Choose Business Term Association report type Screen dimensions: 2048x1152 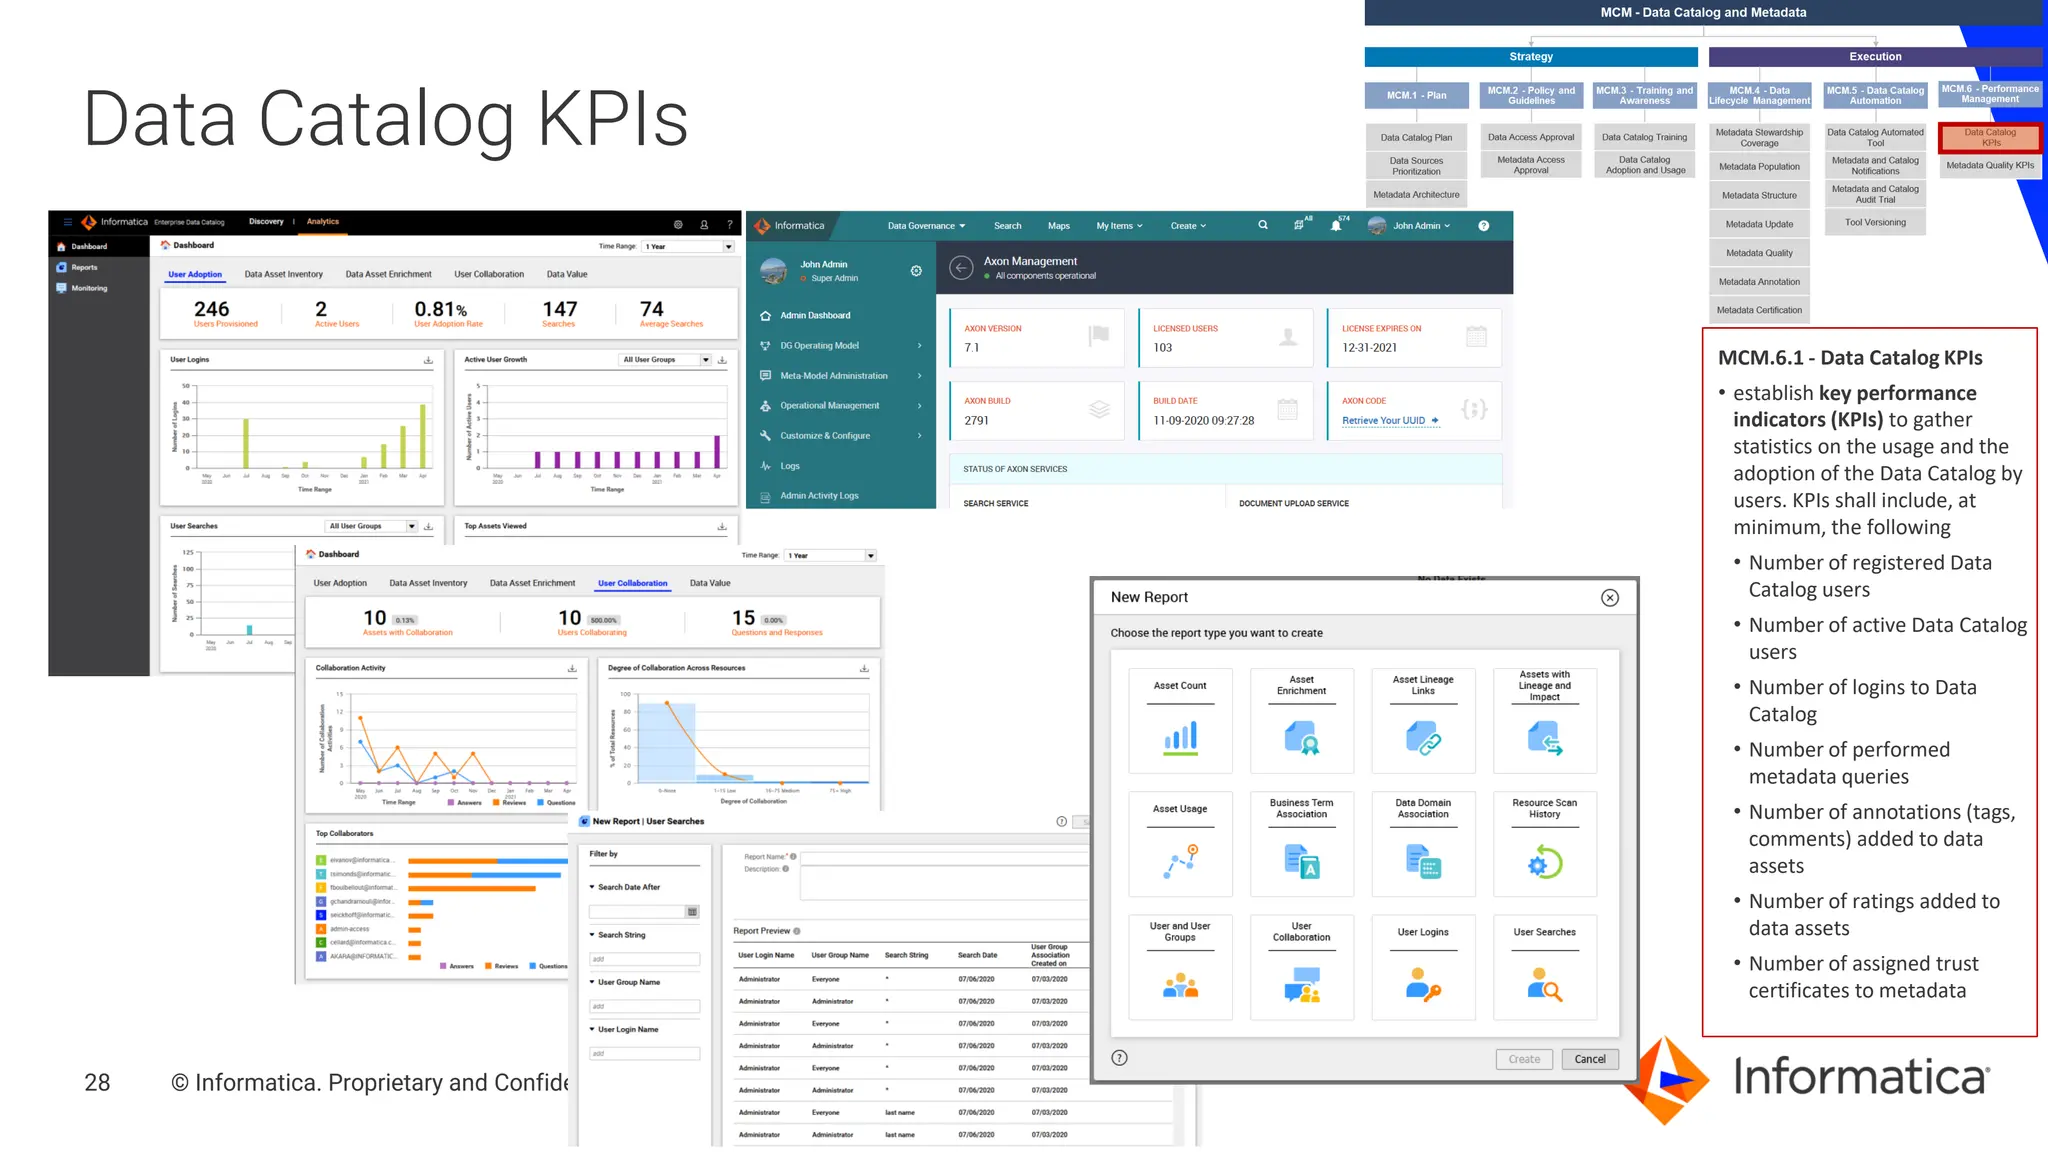tap(1302, 844)
